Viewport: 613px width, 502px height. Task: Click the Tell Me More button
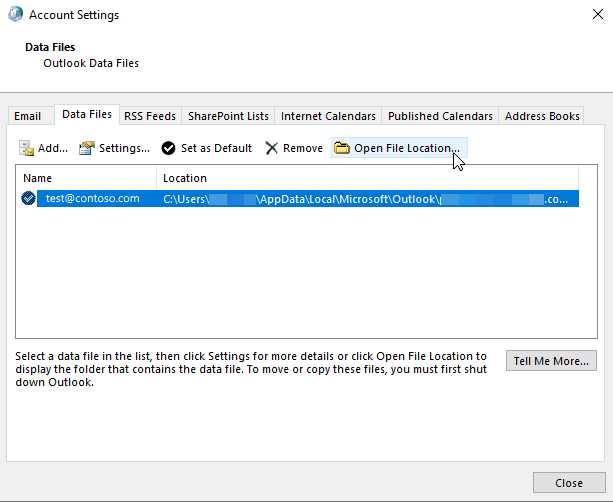[551, 361]
